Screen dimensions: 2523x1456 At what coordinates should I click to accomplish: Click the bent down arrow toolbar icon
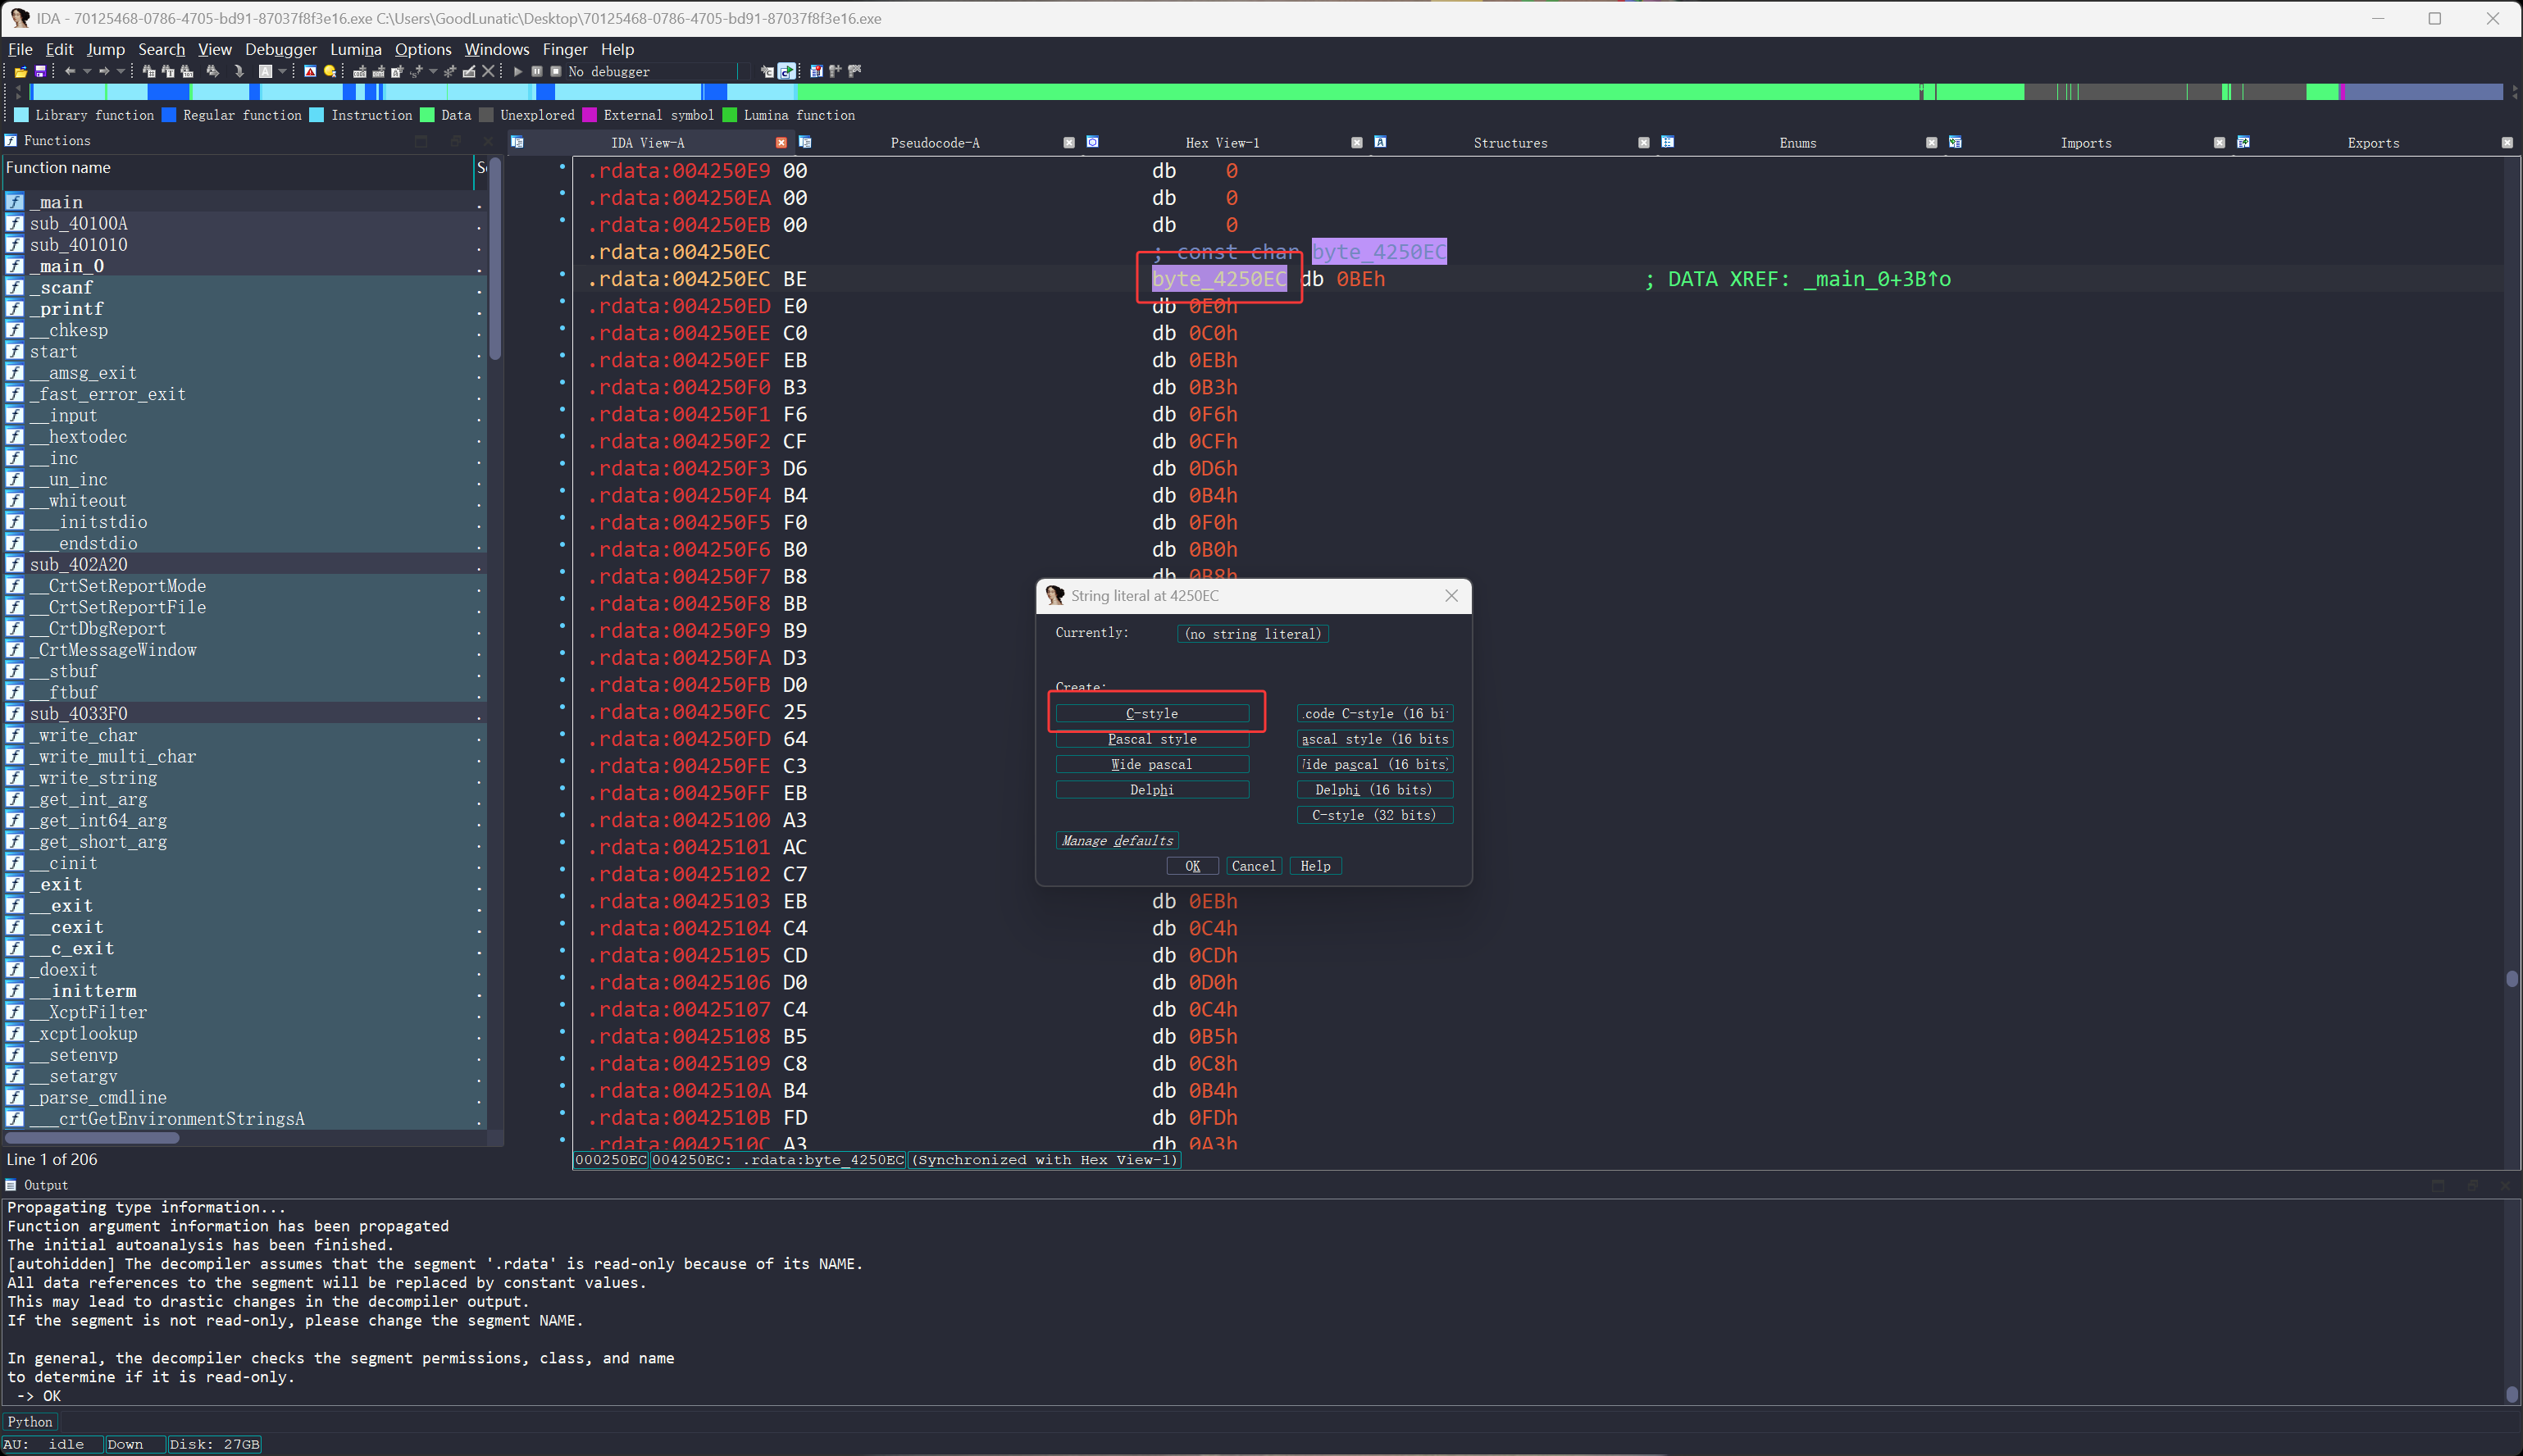[239, 71]
